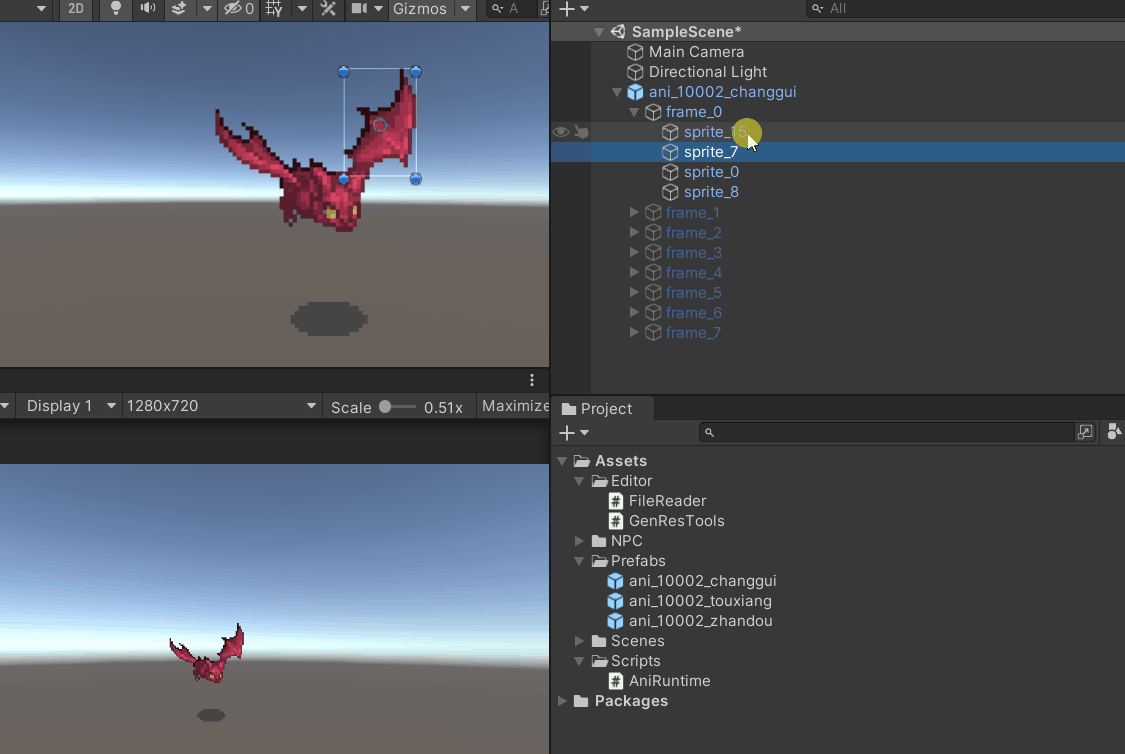Click Maximize On Play button
The height and width of the screenshot is (754, 1125).
coord(514,406)
